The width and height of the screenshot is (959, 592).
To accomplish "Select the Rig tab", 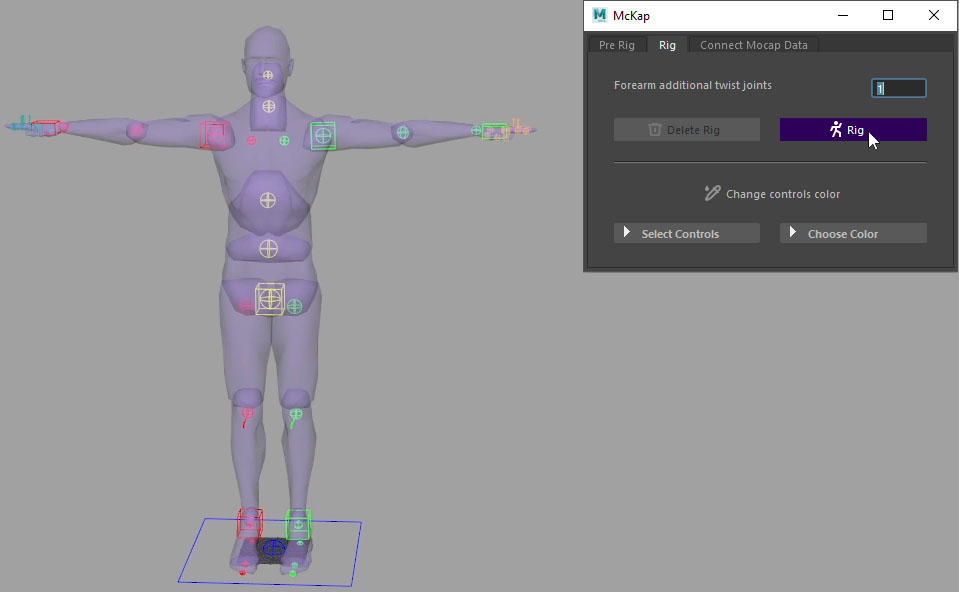I will point(667,45).
